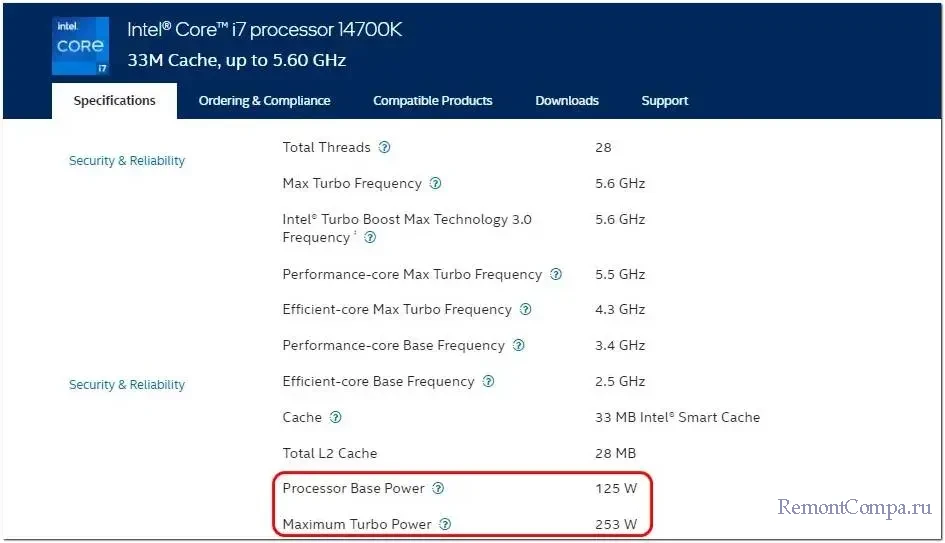Click the 253 W Maximum Turbo Power value
Screen dimensions: 945x543
616,524
